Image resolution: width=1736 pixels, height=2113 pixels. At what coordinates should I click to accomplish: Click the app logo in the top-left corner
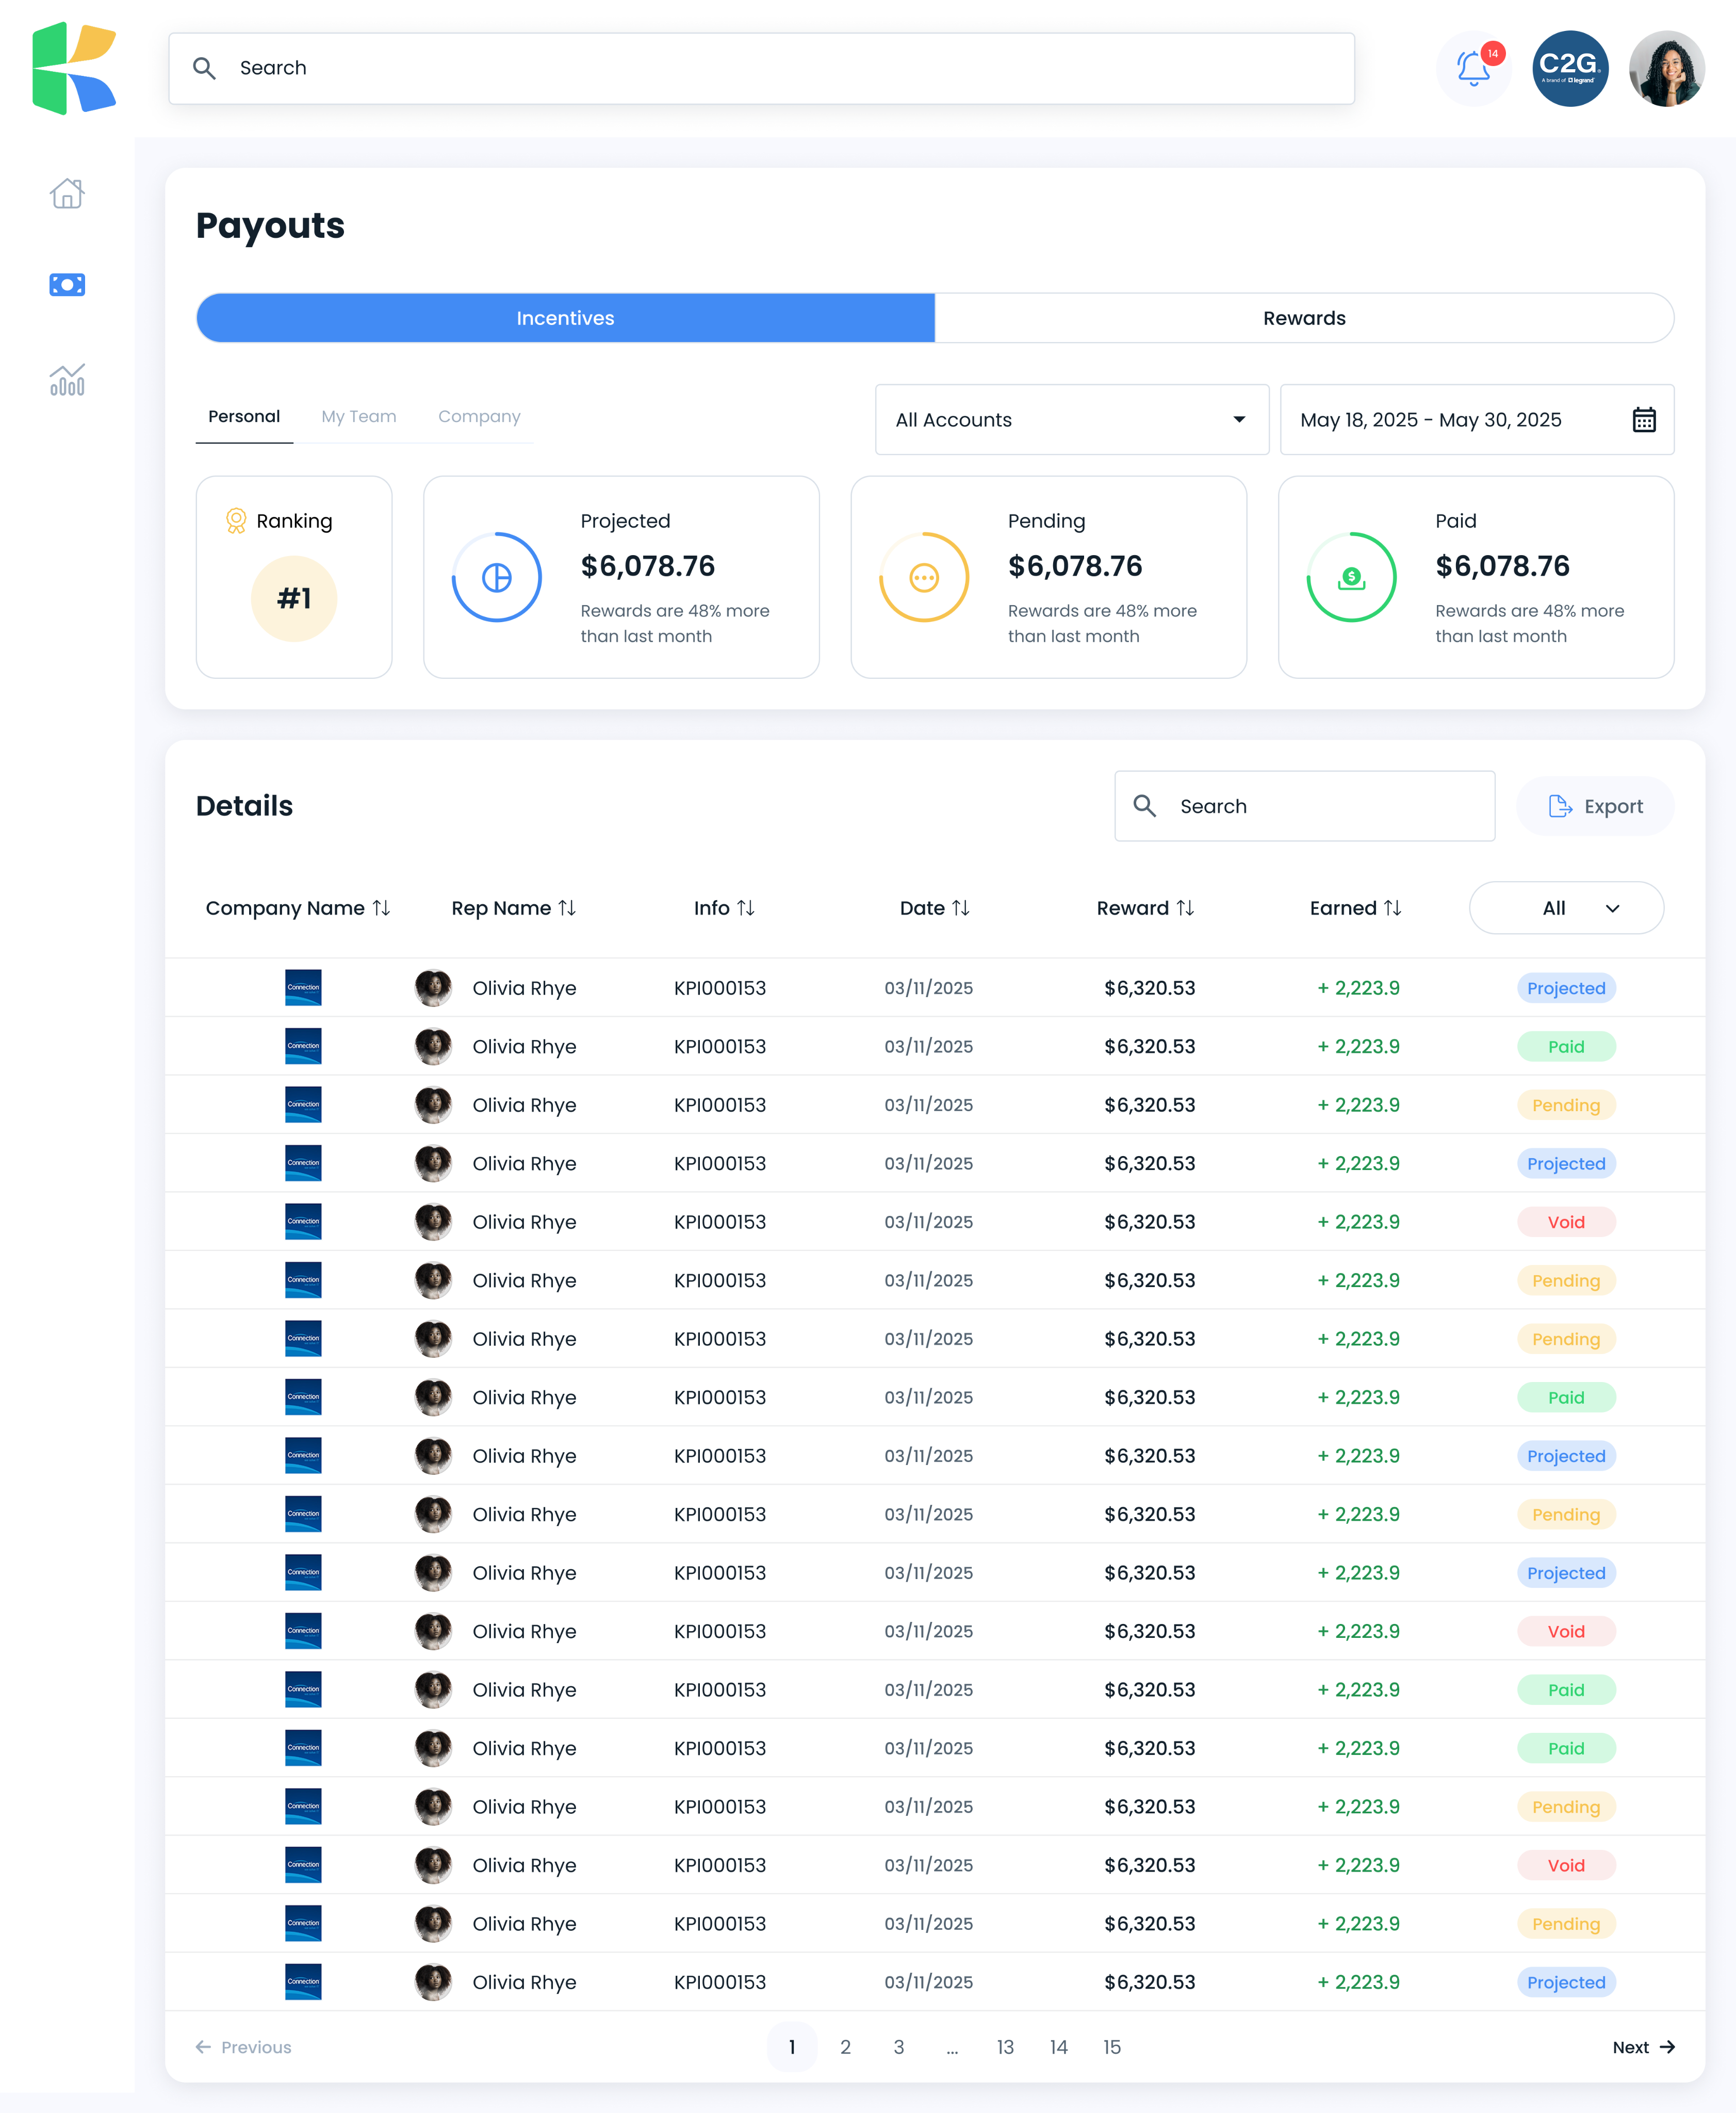(74, 68)
